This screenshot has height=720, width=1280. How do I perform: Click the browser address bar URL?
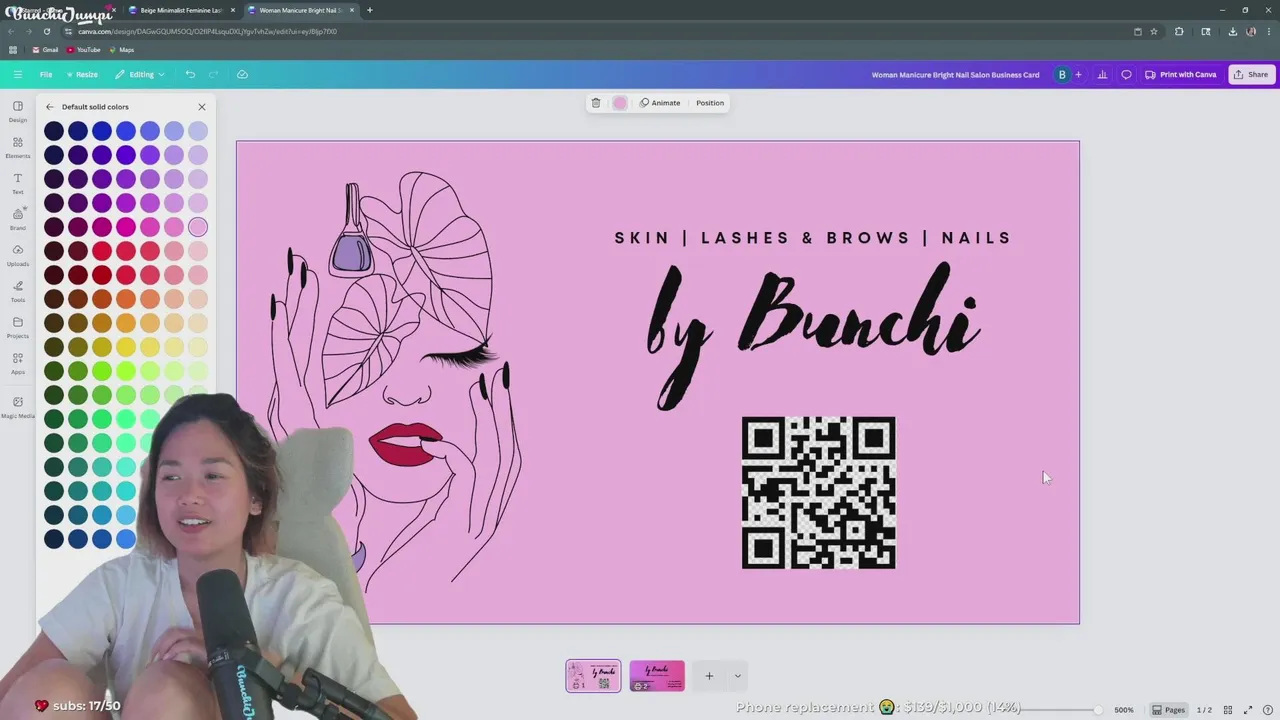(207, 31)
